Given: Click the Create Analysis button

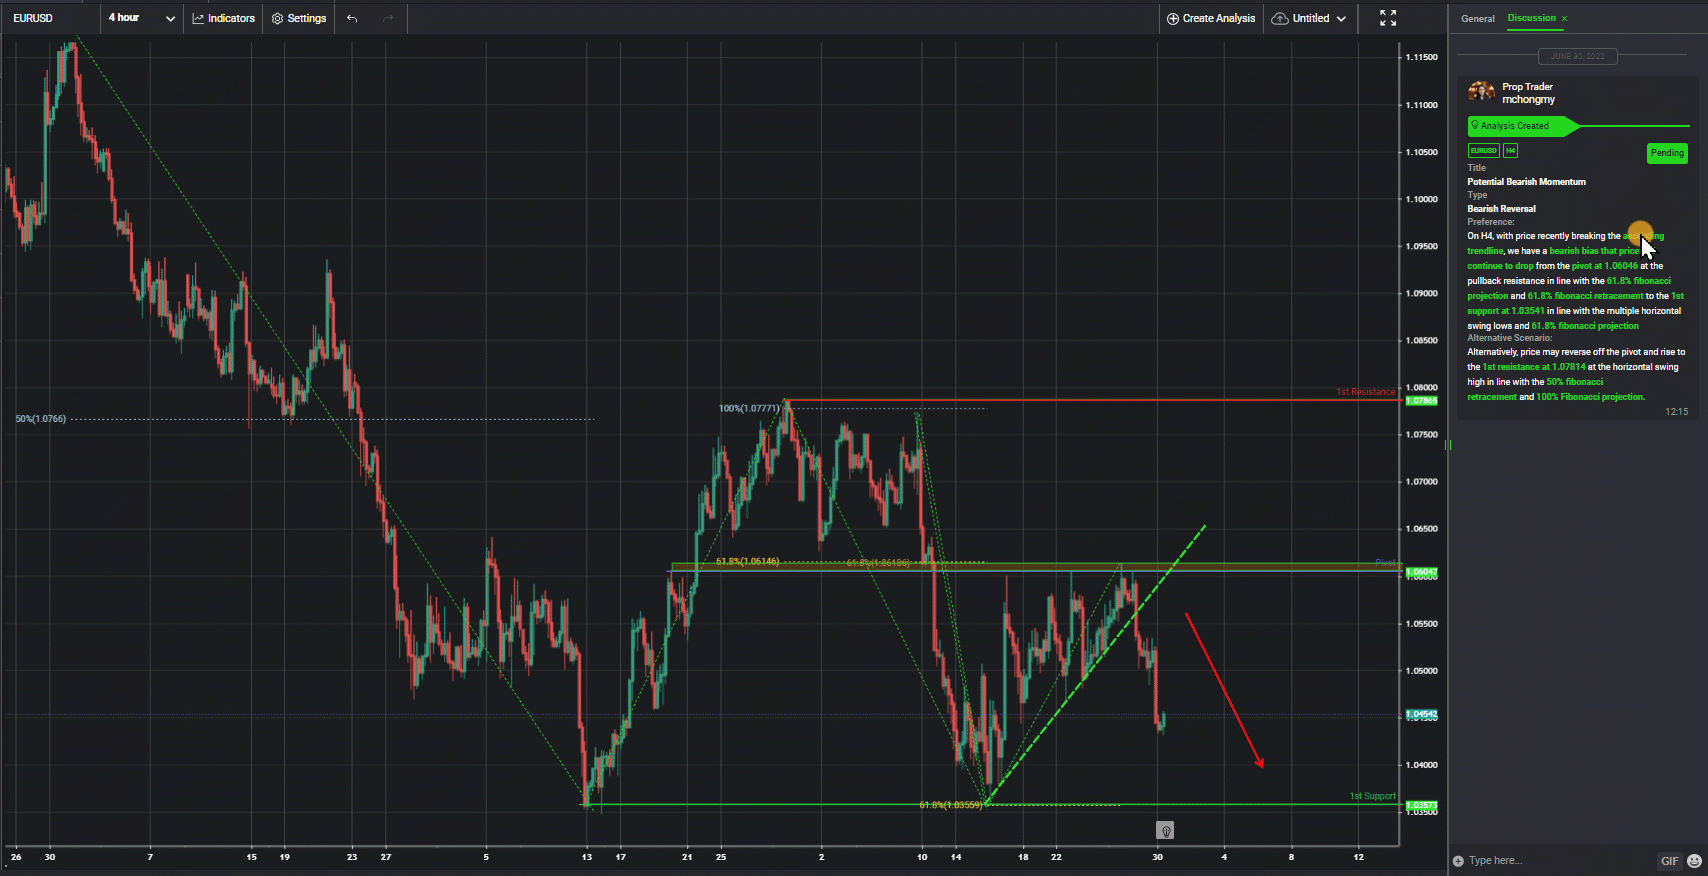Looking at the screenshot, I should tap(1211, 18).
